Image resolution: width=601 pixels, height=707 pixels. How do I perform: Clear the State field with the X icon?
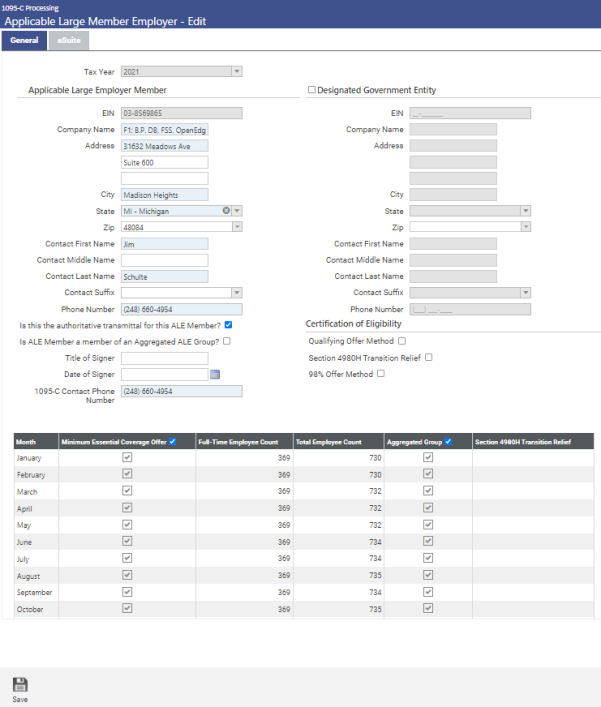(x=226, y=211)
